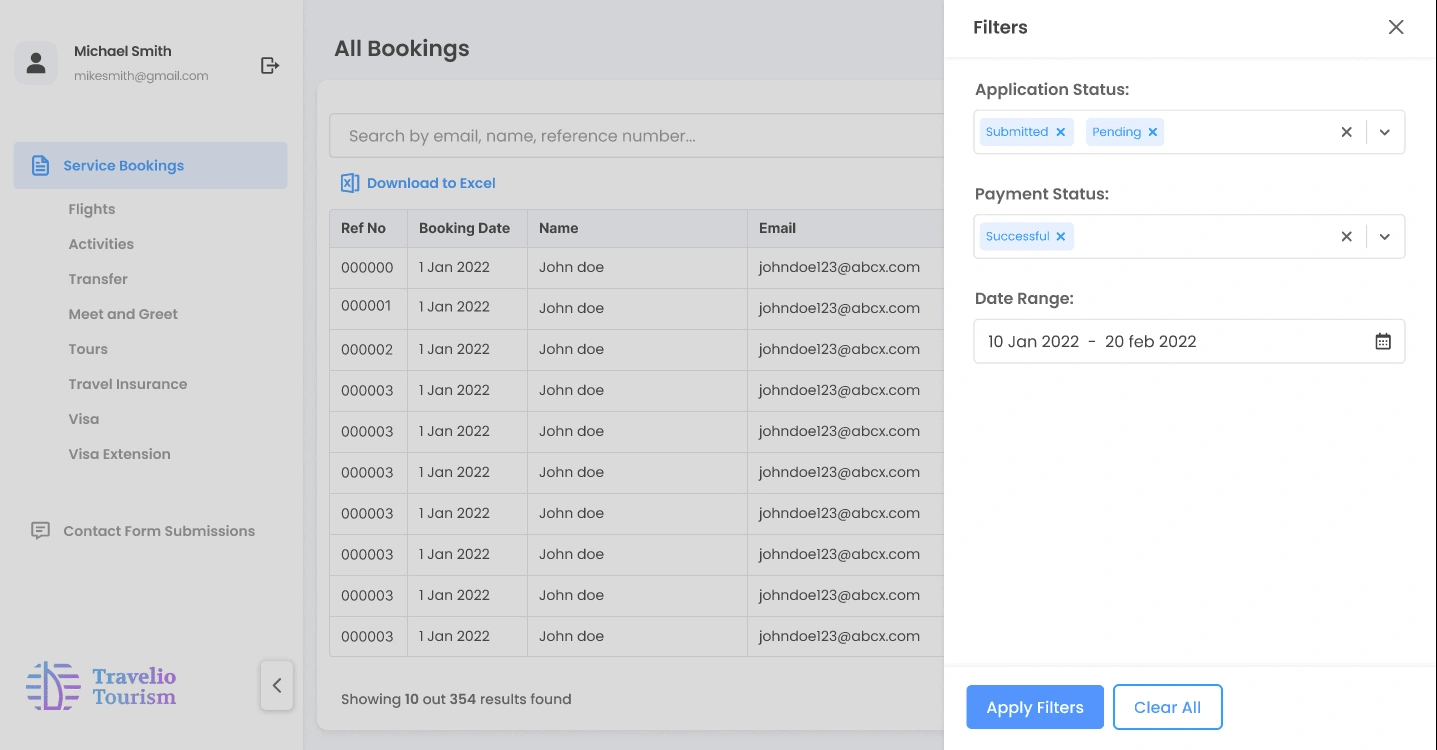Click the bookings search field
Image resolution: width=1437 pixels, height=750 pixels.
tap(630, 136)
